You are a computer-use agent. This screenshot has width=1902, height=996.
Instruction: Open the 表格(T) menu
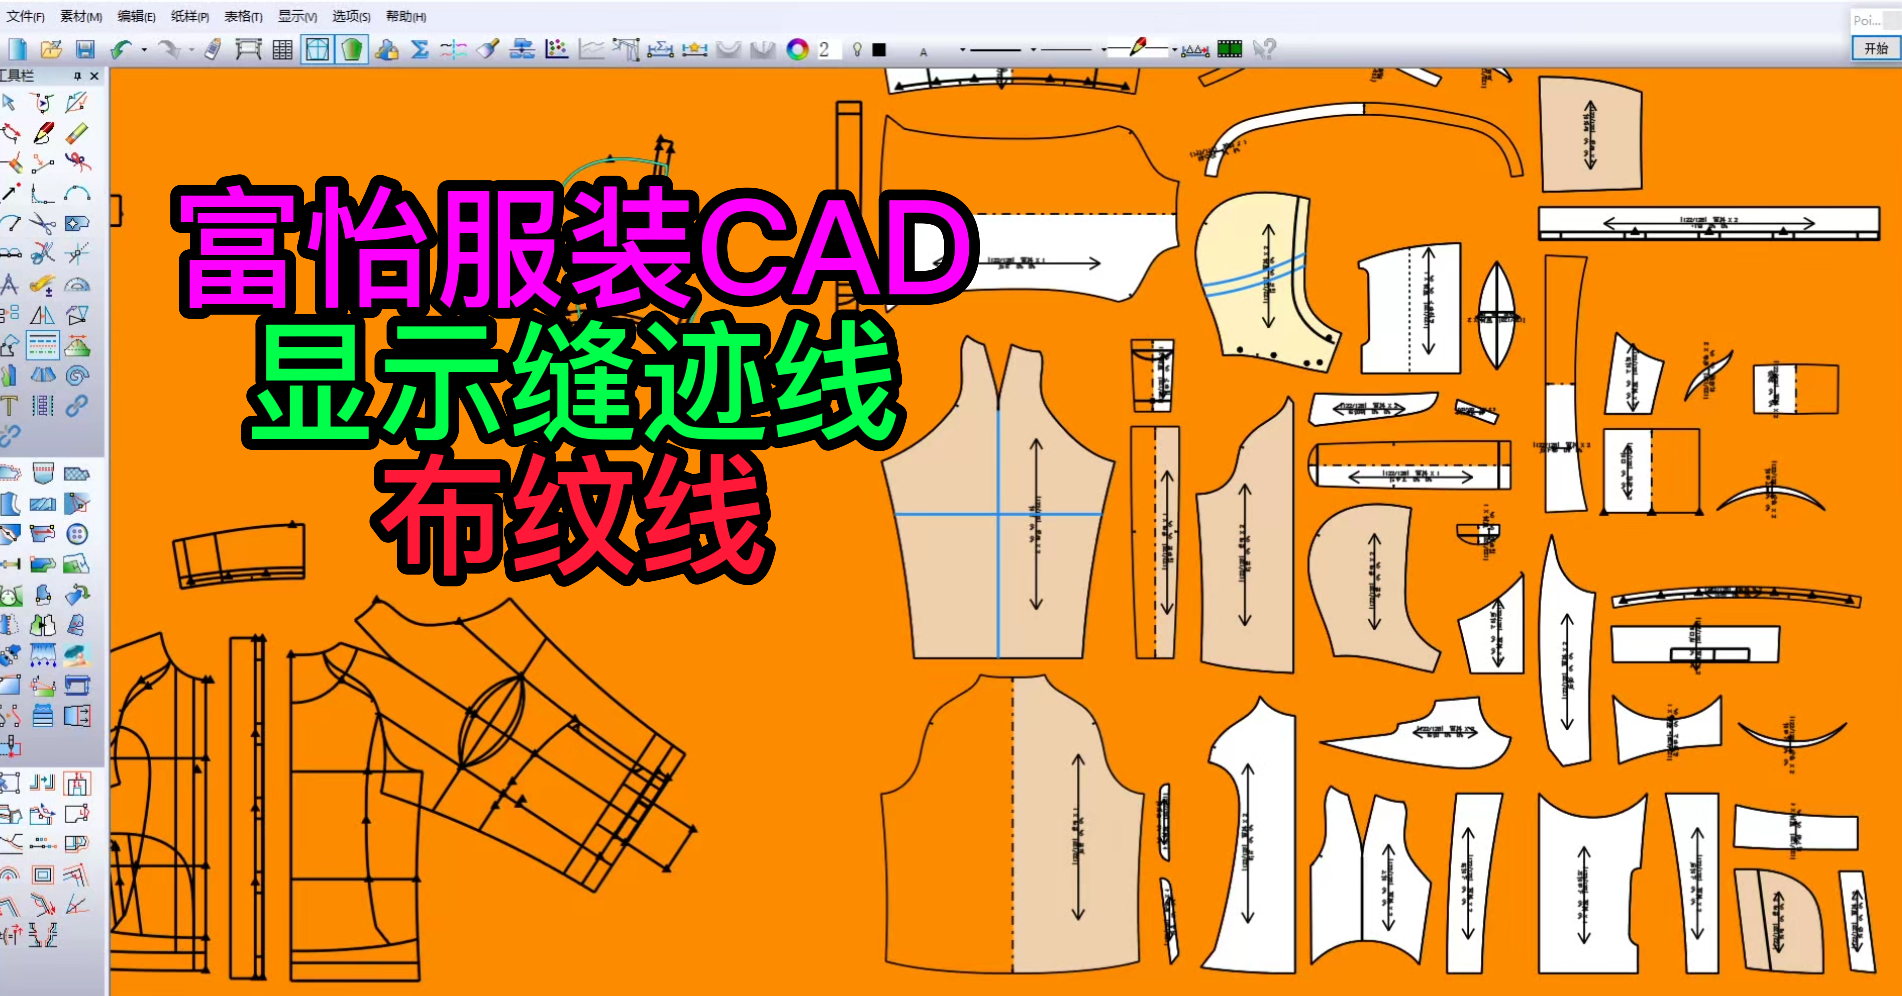tap(243, 17)
